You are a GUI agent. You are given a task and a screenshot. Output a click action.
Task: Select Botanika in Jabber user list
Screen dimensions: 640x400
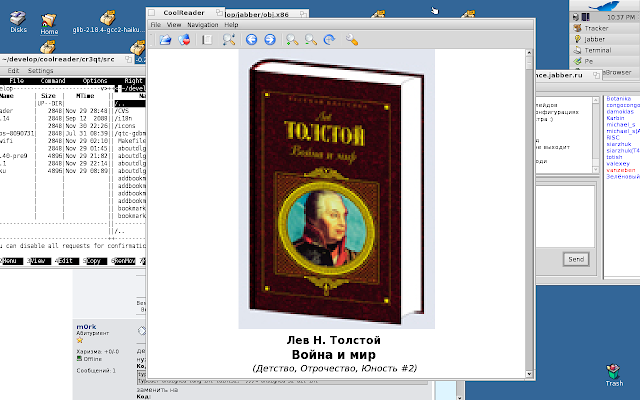(x=618, y=99)
